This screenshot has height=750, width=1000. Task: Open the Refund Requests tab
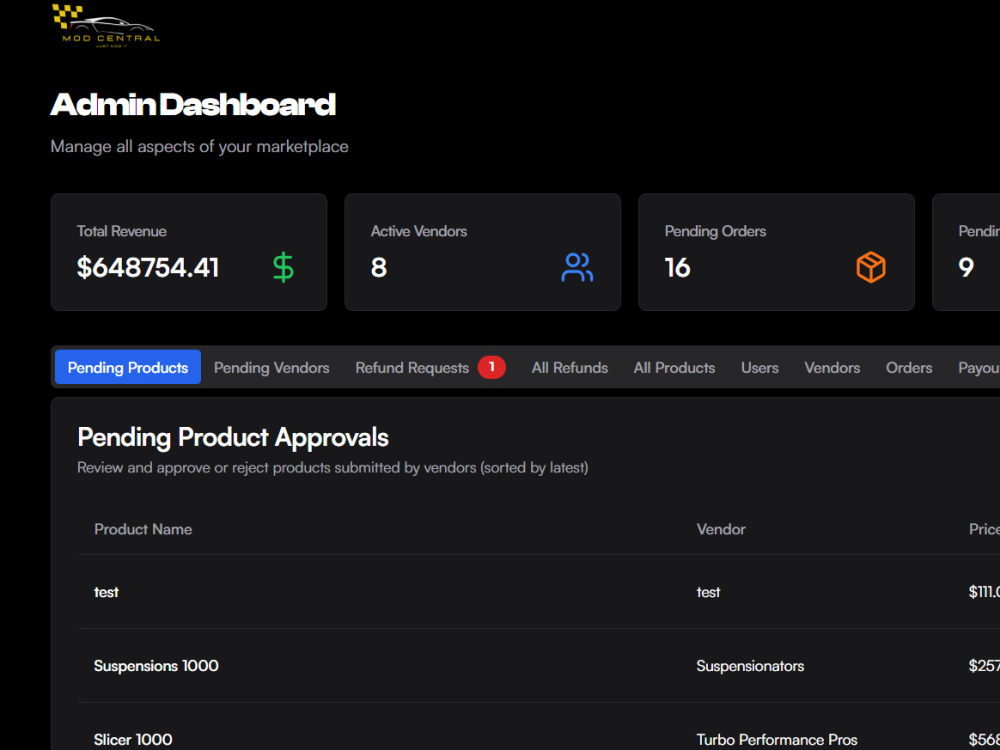430,367
